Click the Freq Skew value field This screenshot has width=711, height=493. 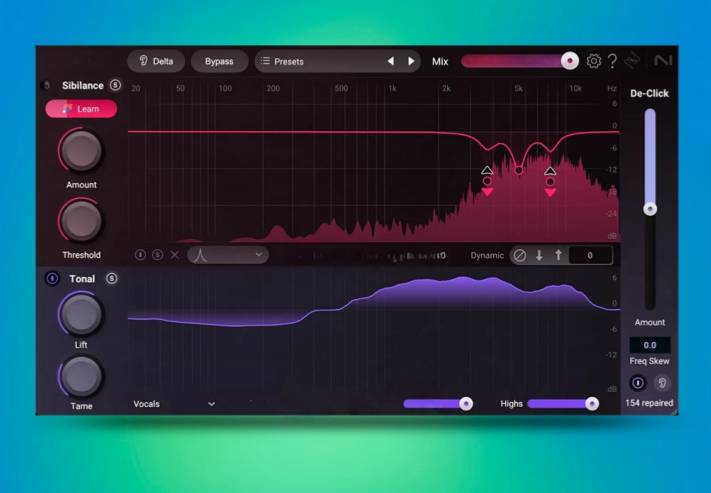650,345
